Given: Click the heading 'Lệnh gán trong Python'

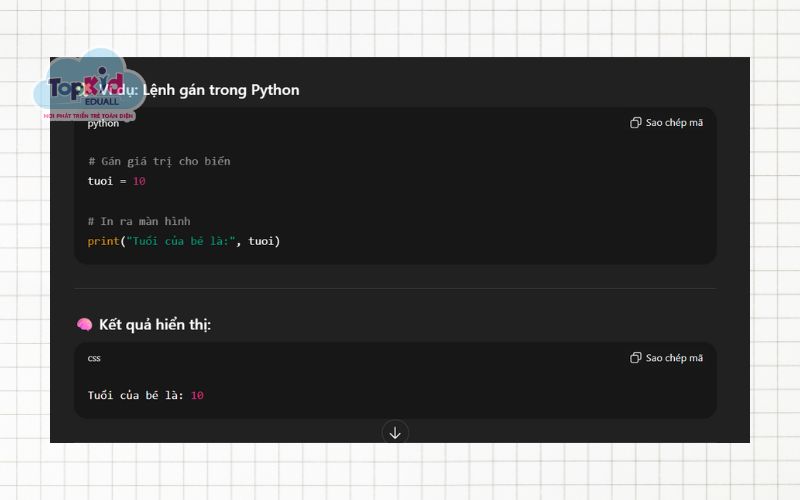Looking at the screenshot, I should [220, 90].
